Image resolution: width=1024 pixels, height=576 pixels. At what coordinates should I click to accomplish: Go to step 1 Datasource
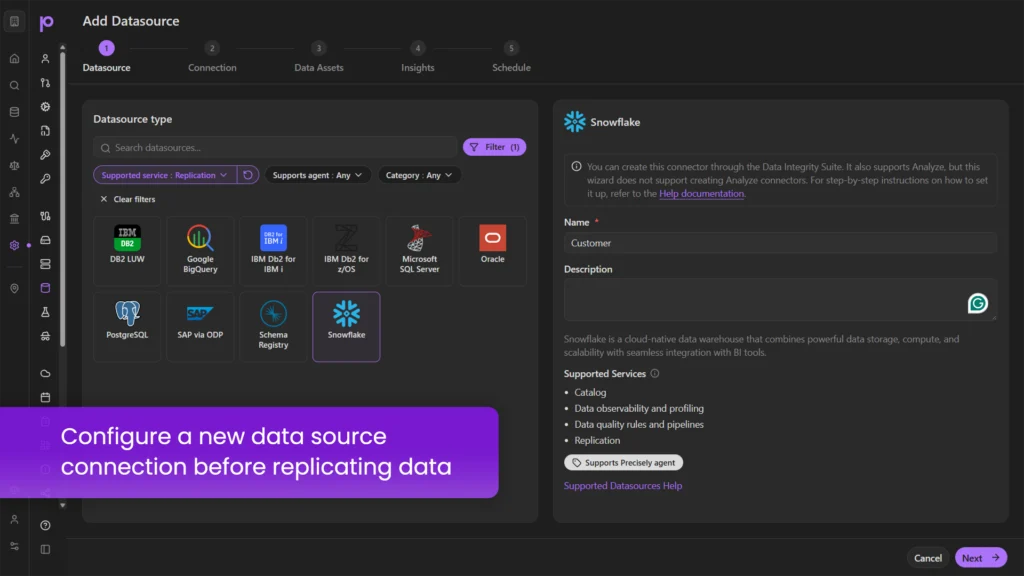pyautogui.click(x=106, y=57)
